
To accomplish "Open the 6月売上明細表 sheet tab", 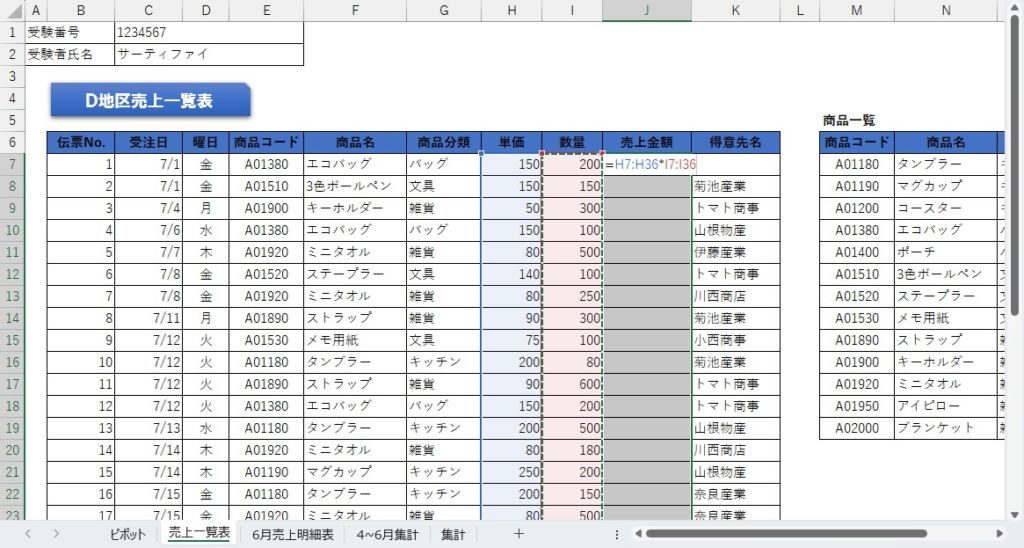I will point(293,534).
